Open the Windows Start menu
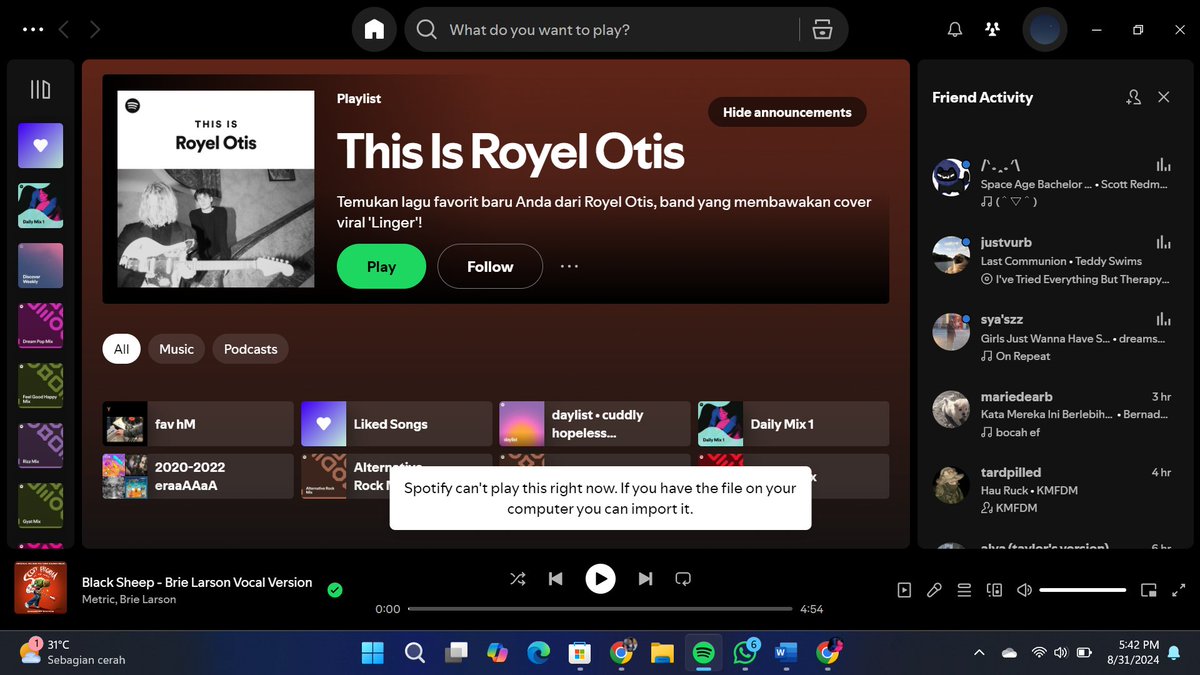1200x675 pixels. pyautogui.click(x=372, y=653)
